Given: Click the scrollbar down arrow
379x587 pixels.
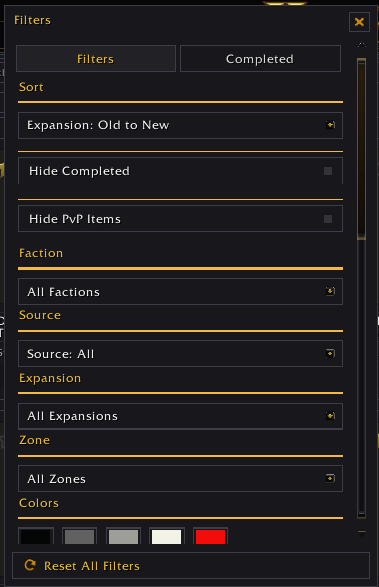Looking at the screenshot, I should (361, 533).
